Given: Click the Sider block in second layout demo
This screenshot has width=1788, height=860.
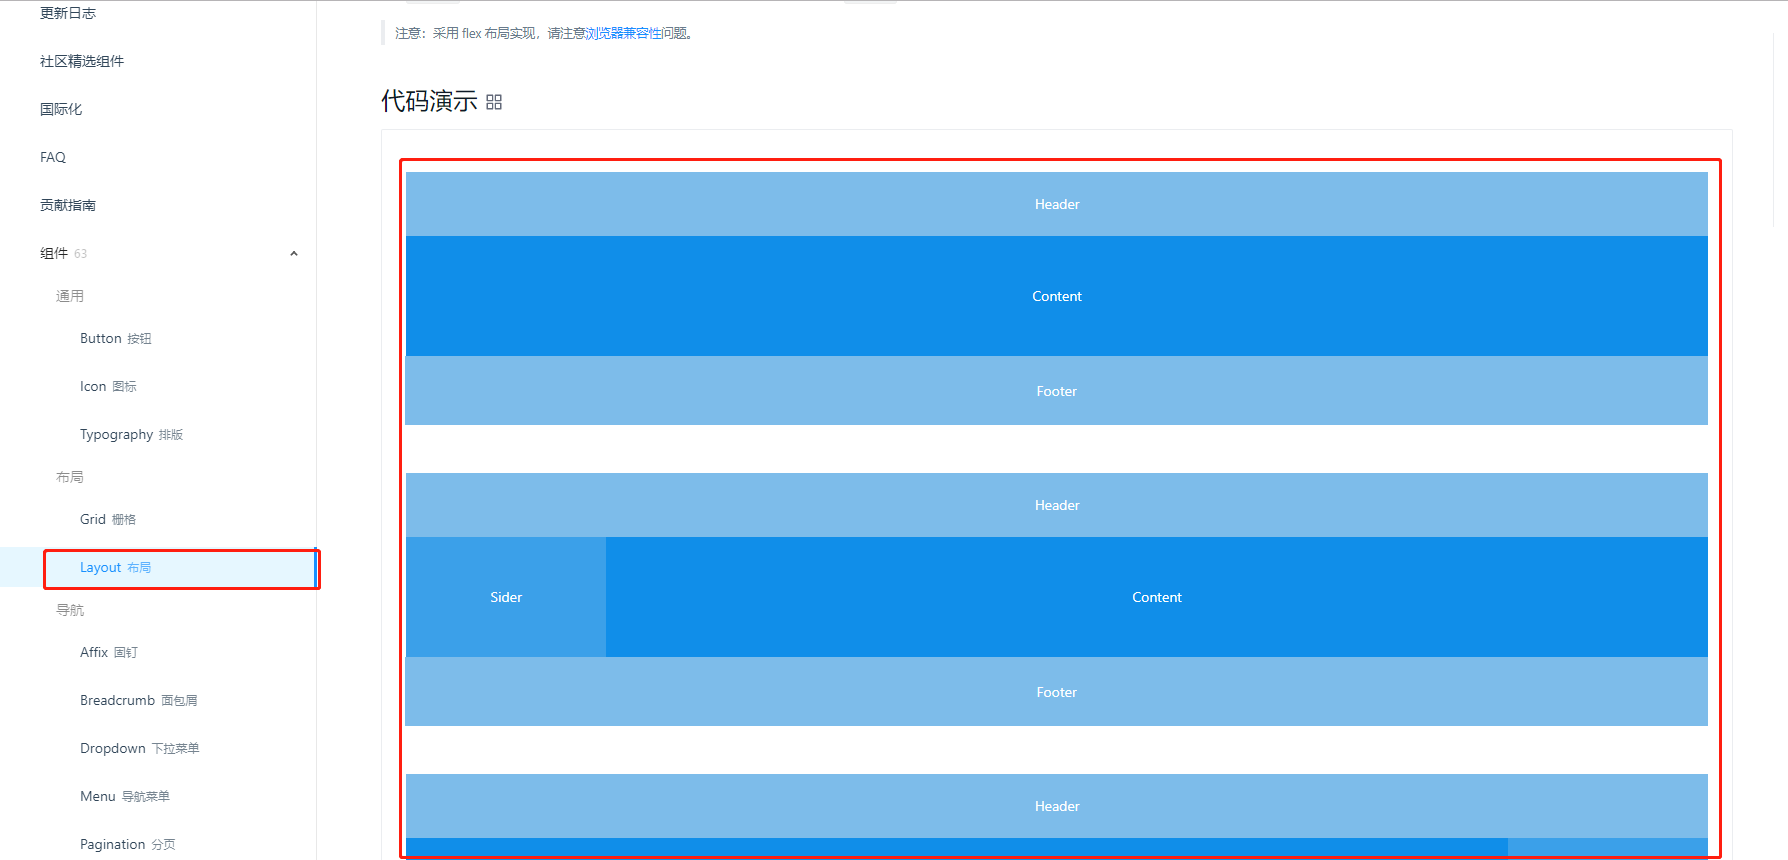Looking at the screenshot, I should (506, 597).
